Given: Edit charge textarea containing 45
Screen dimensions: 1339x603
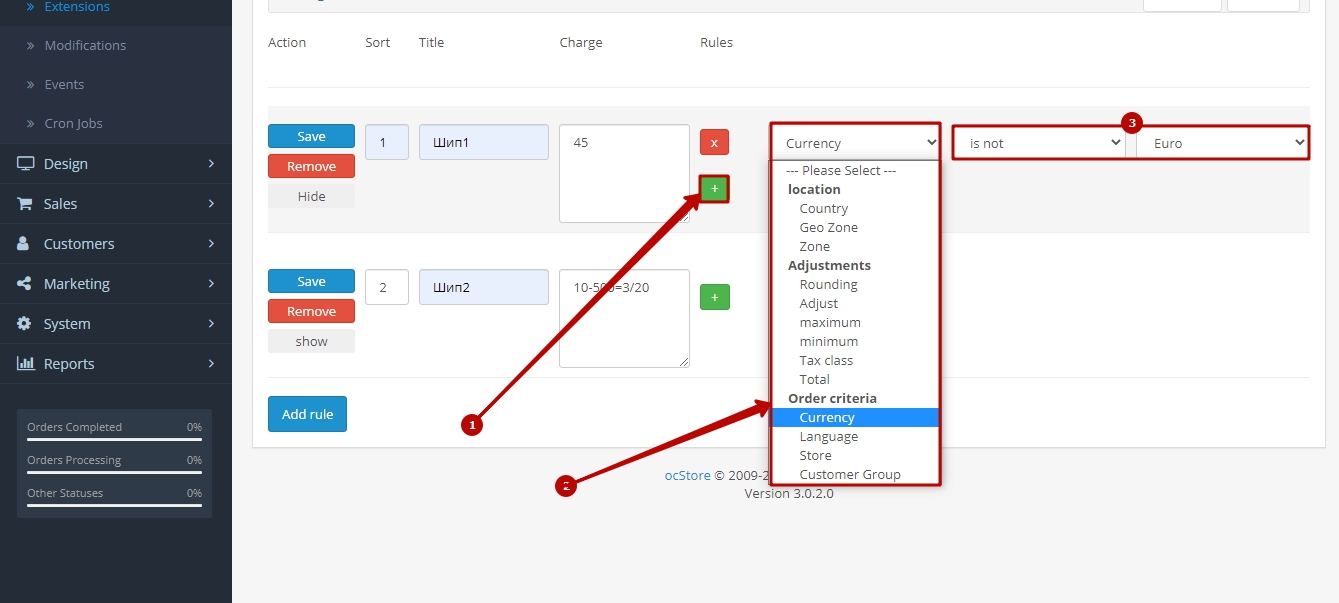Looking at the screenshot, I should click(x=624, y=173).
